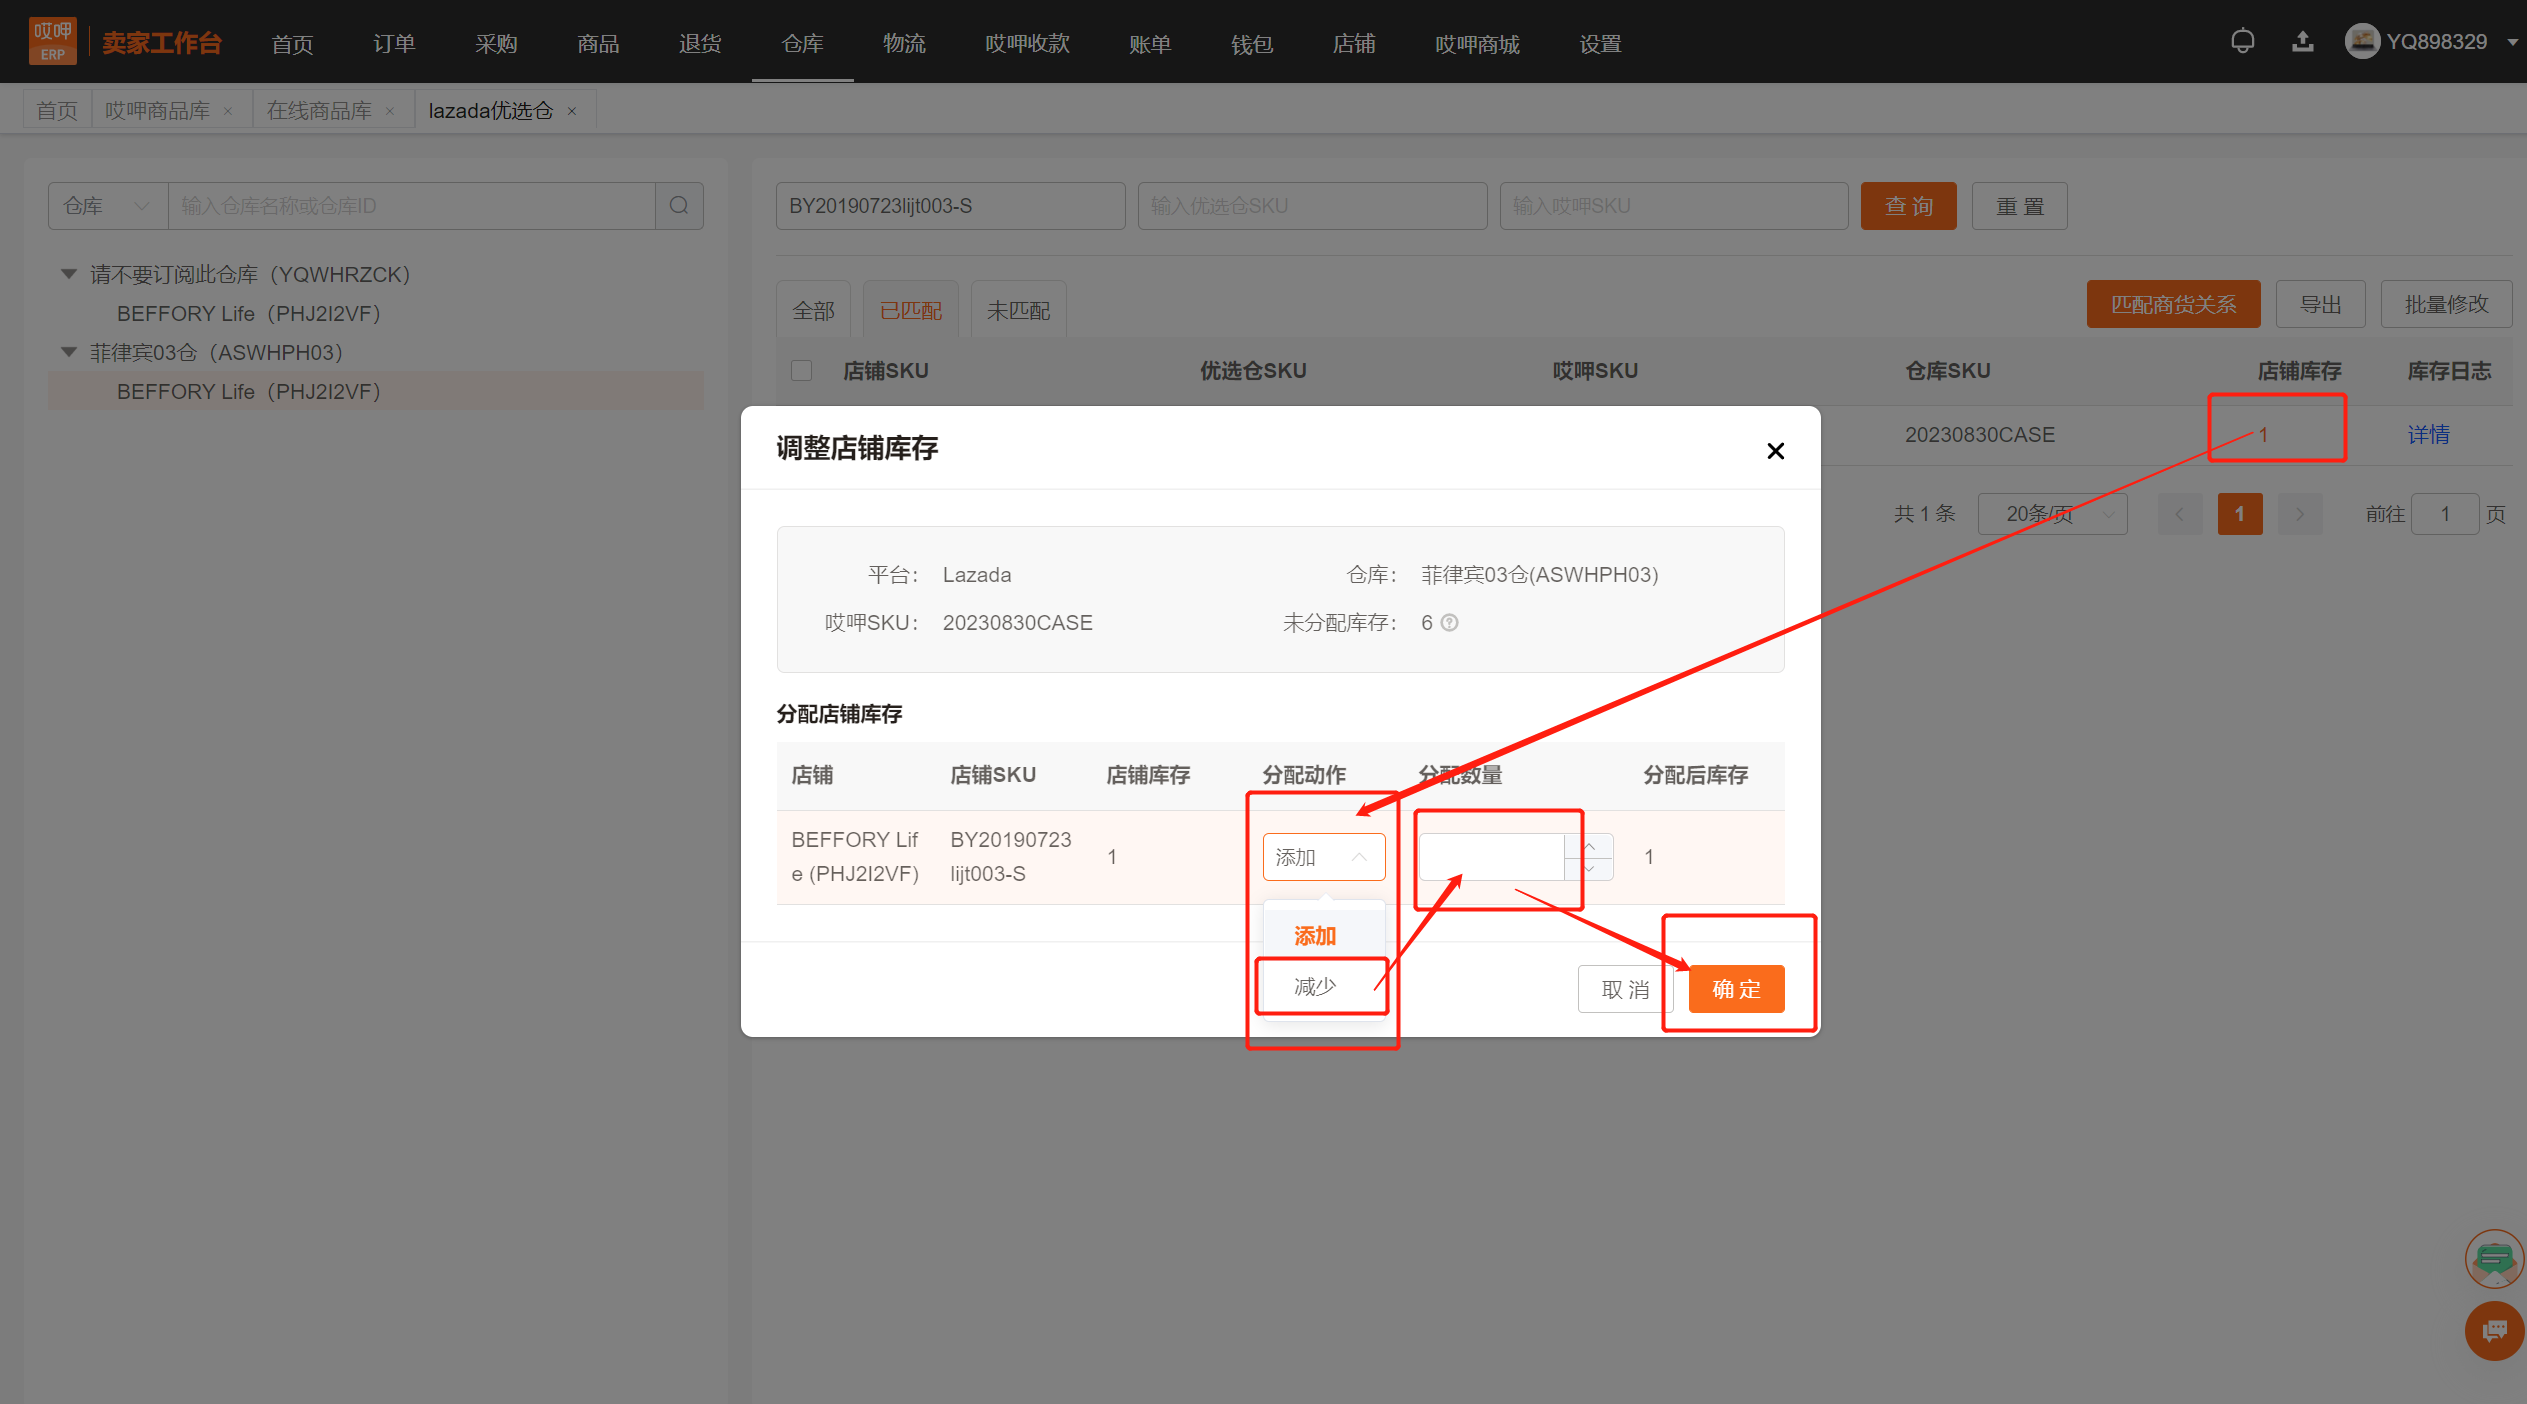2527x1404 pixels.
Task: Open the green customer service icon
Action: (2494, 1259)
